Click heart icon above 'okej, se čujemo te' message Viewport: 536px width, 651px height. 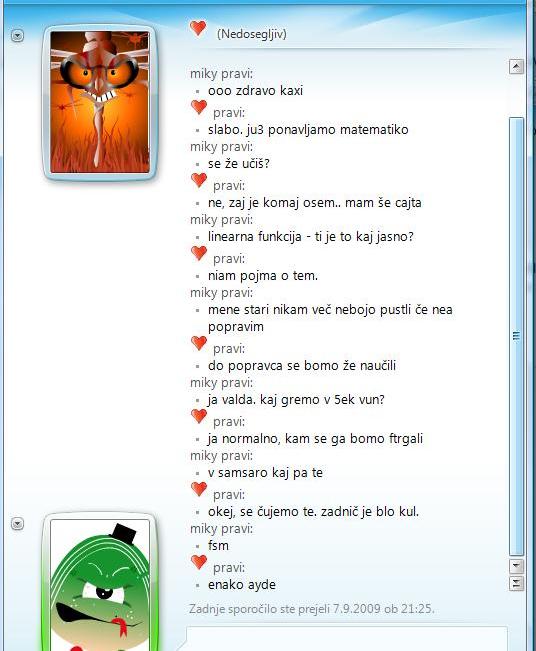pyautogui.click(x=199, y=489)
